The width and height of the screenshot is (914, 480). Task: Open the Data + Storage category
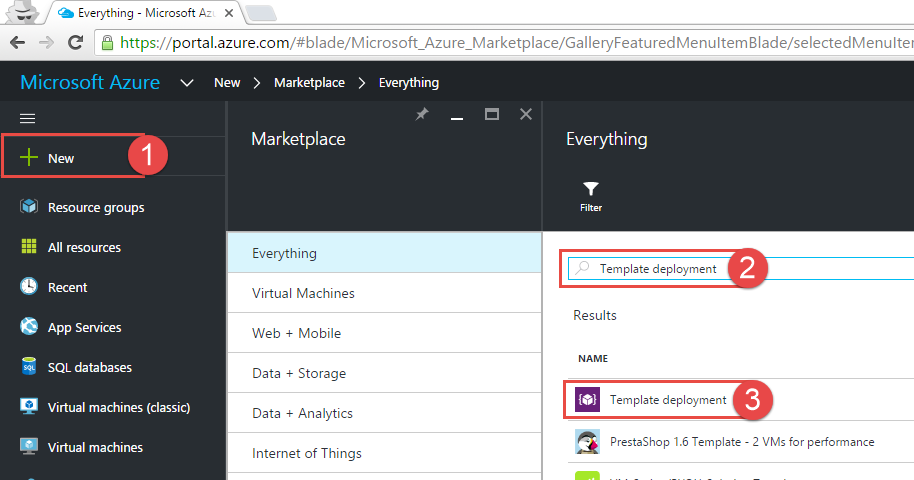pos(298,373)
